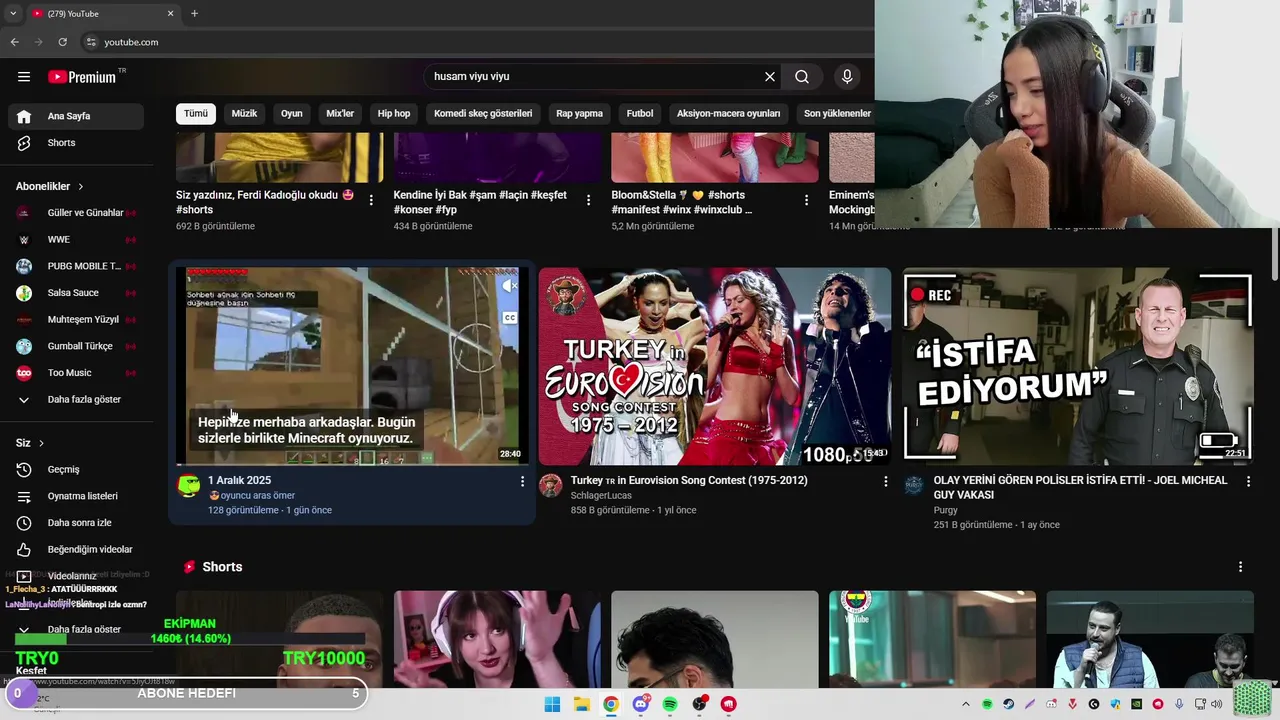Expand the Siz section arrow

[x=41, y=443]
